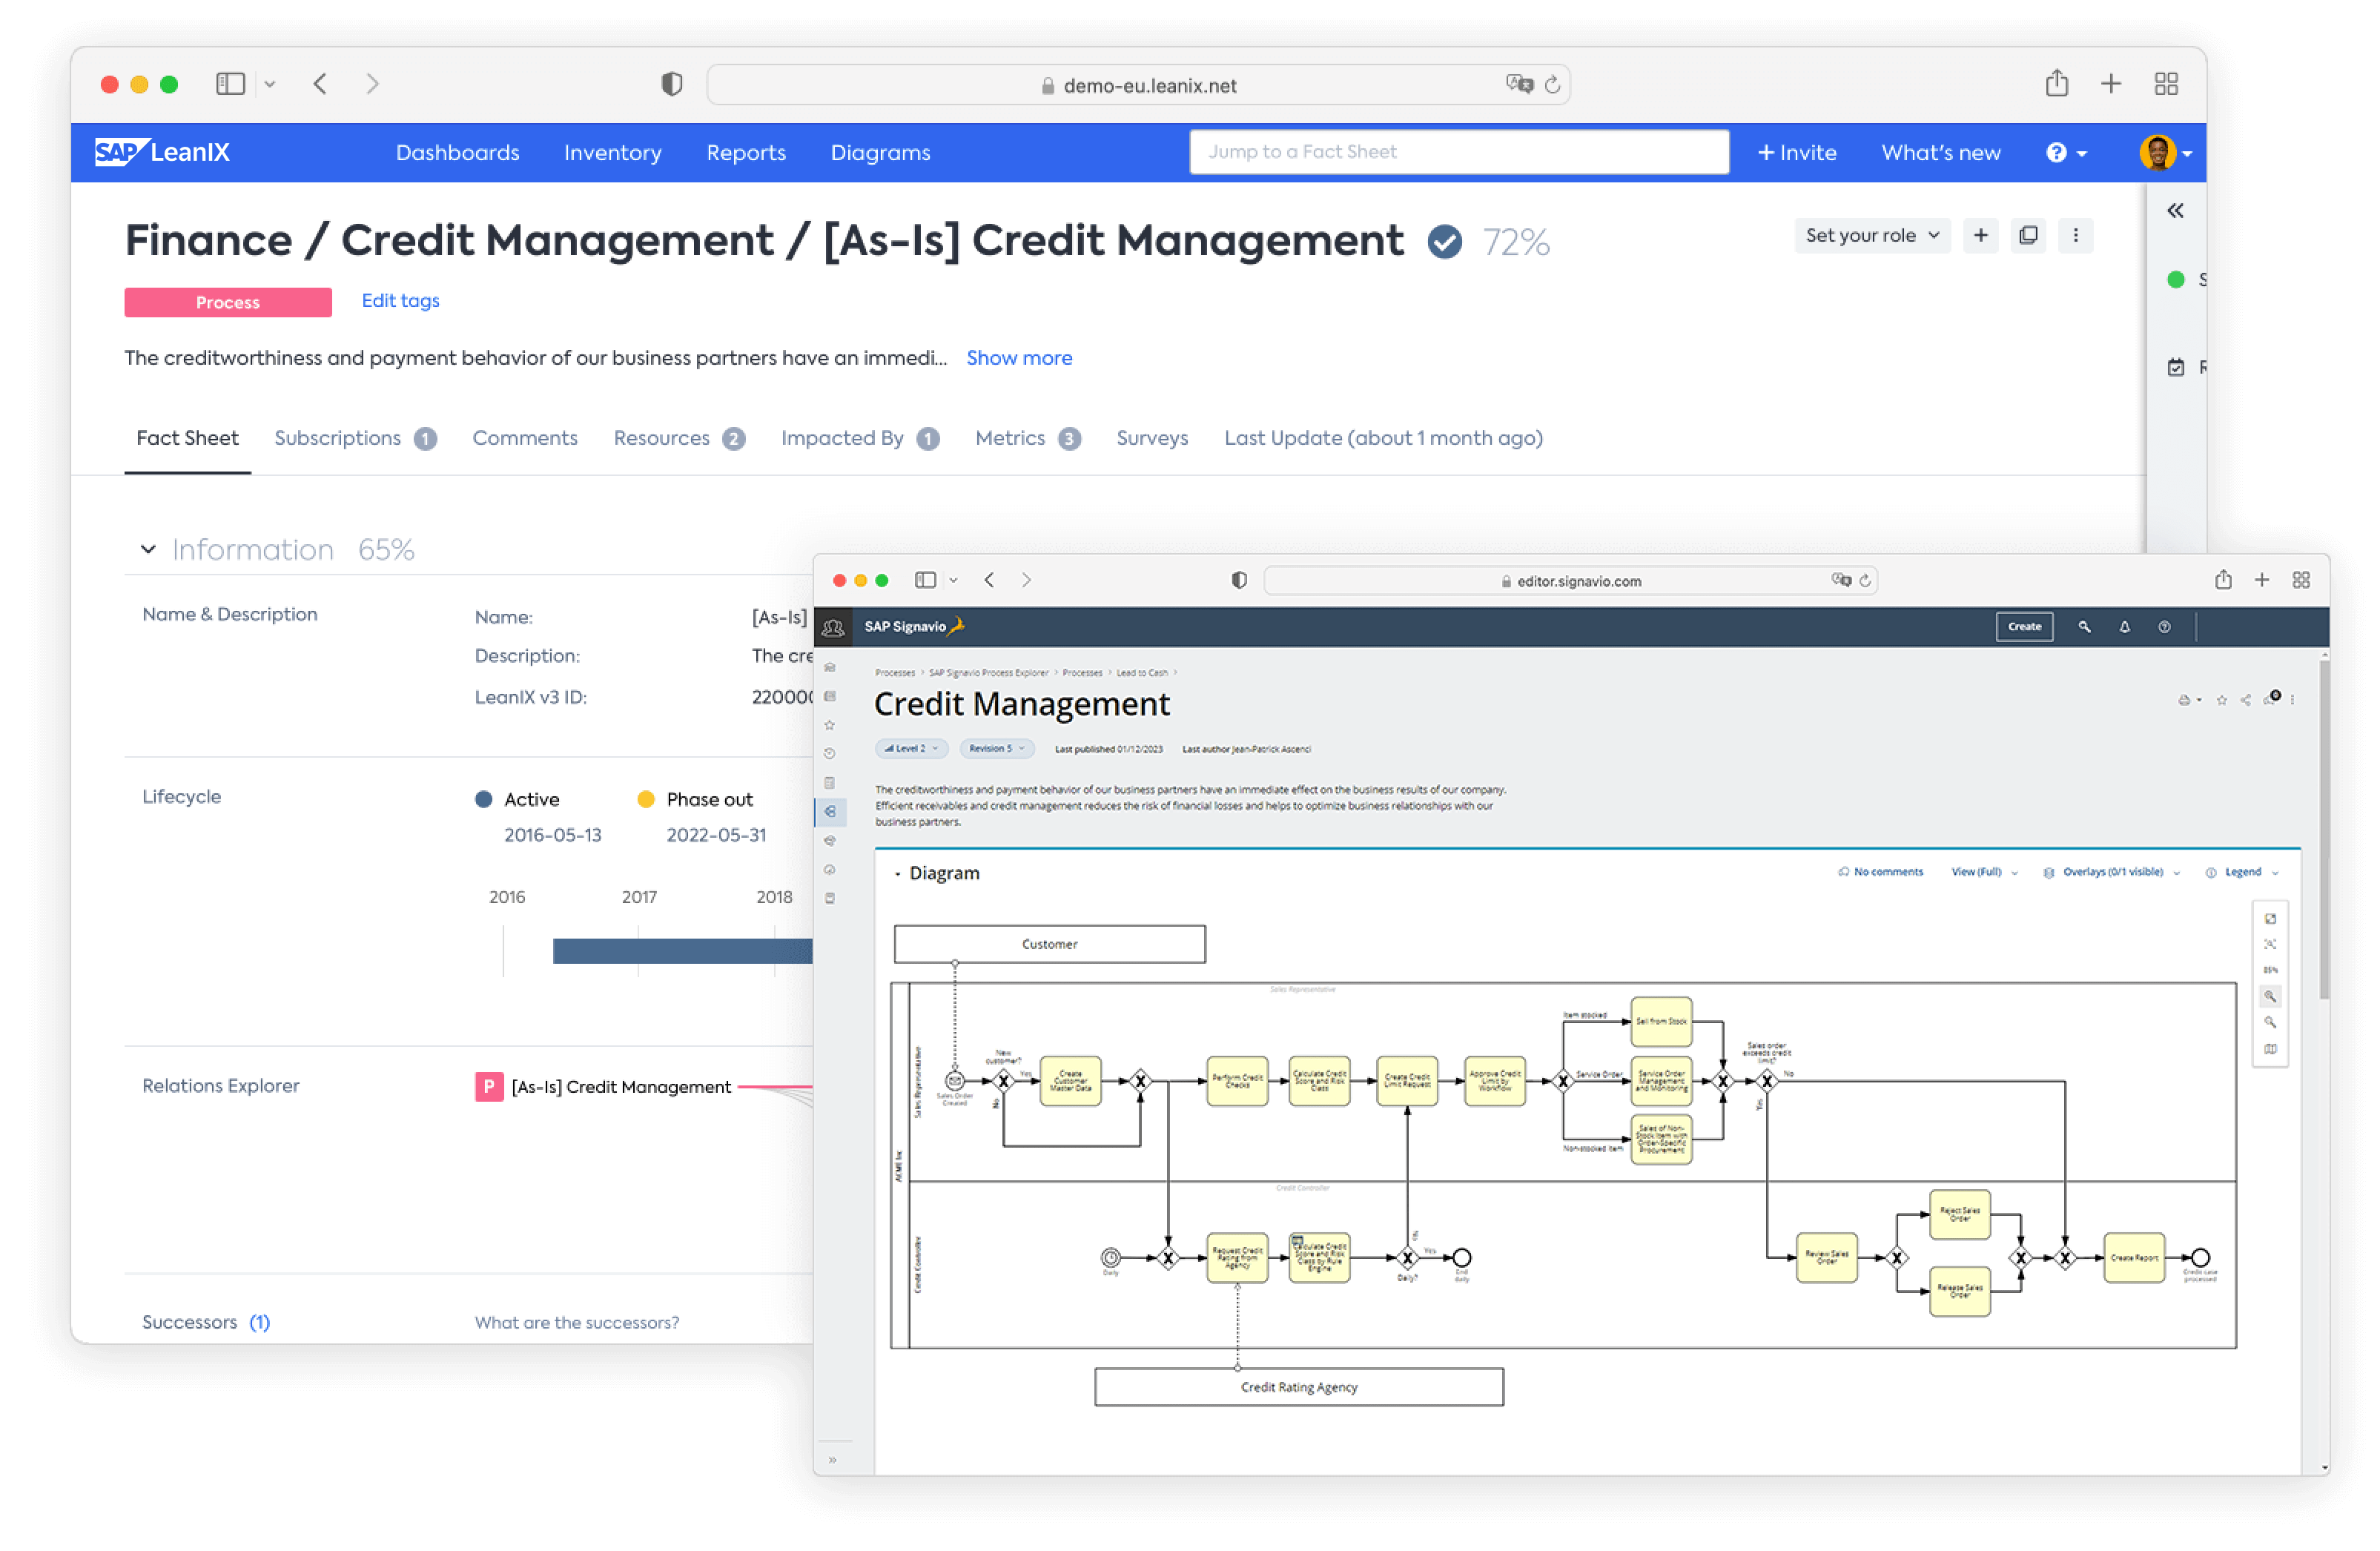Open Signavio notifications bell

2124,627
